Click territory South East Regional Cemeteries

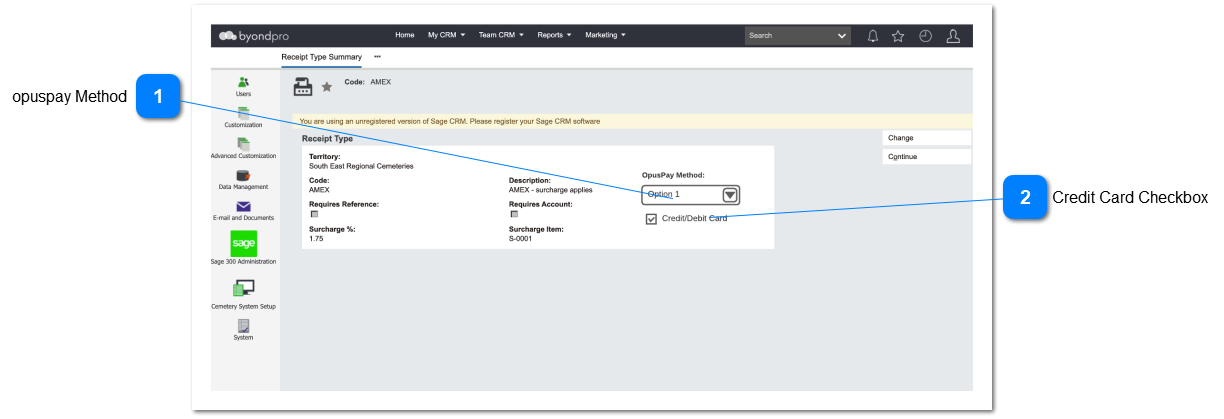click(361, 166)
